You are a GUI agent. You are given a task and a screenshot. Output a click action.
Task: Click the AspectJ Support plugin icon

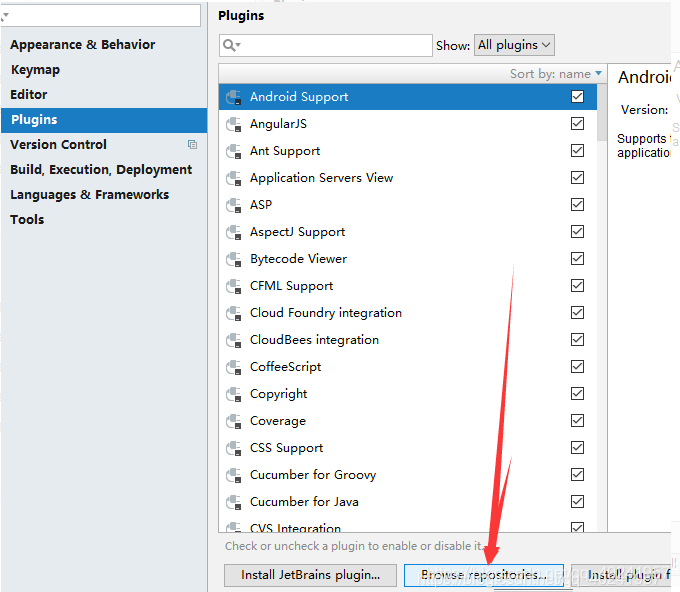click(x=234, y=232)
